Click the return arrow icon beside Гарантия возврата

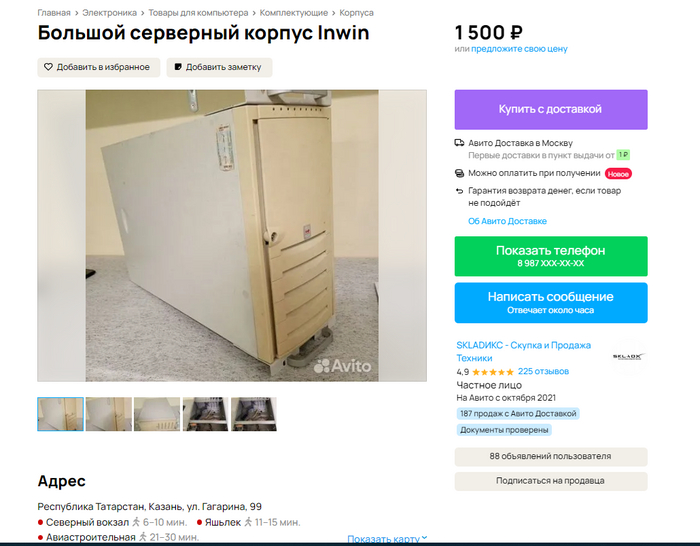(459, 191)
